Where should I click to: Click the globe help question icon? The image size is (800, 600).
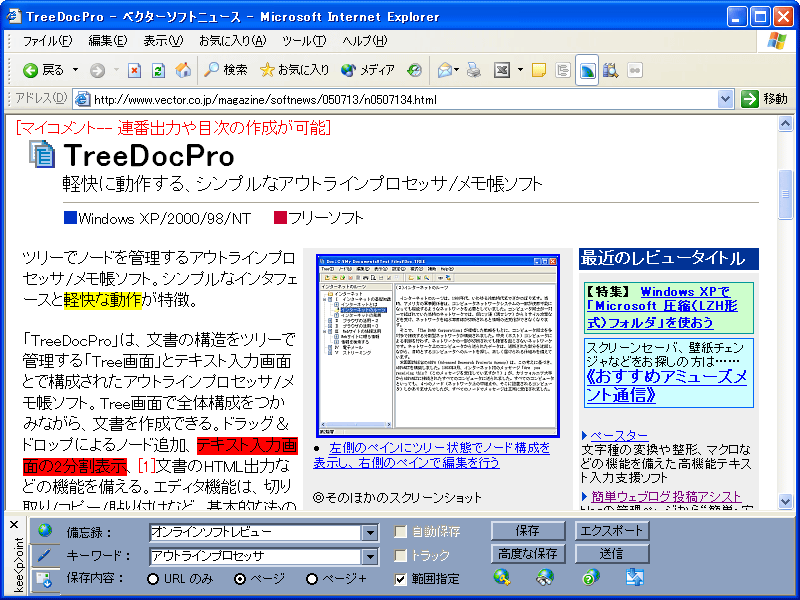pyautogui.click(x=590, y=577)
